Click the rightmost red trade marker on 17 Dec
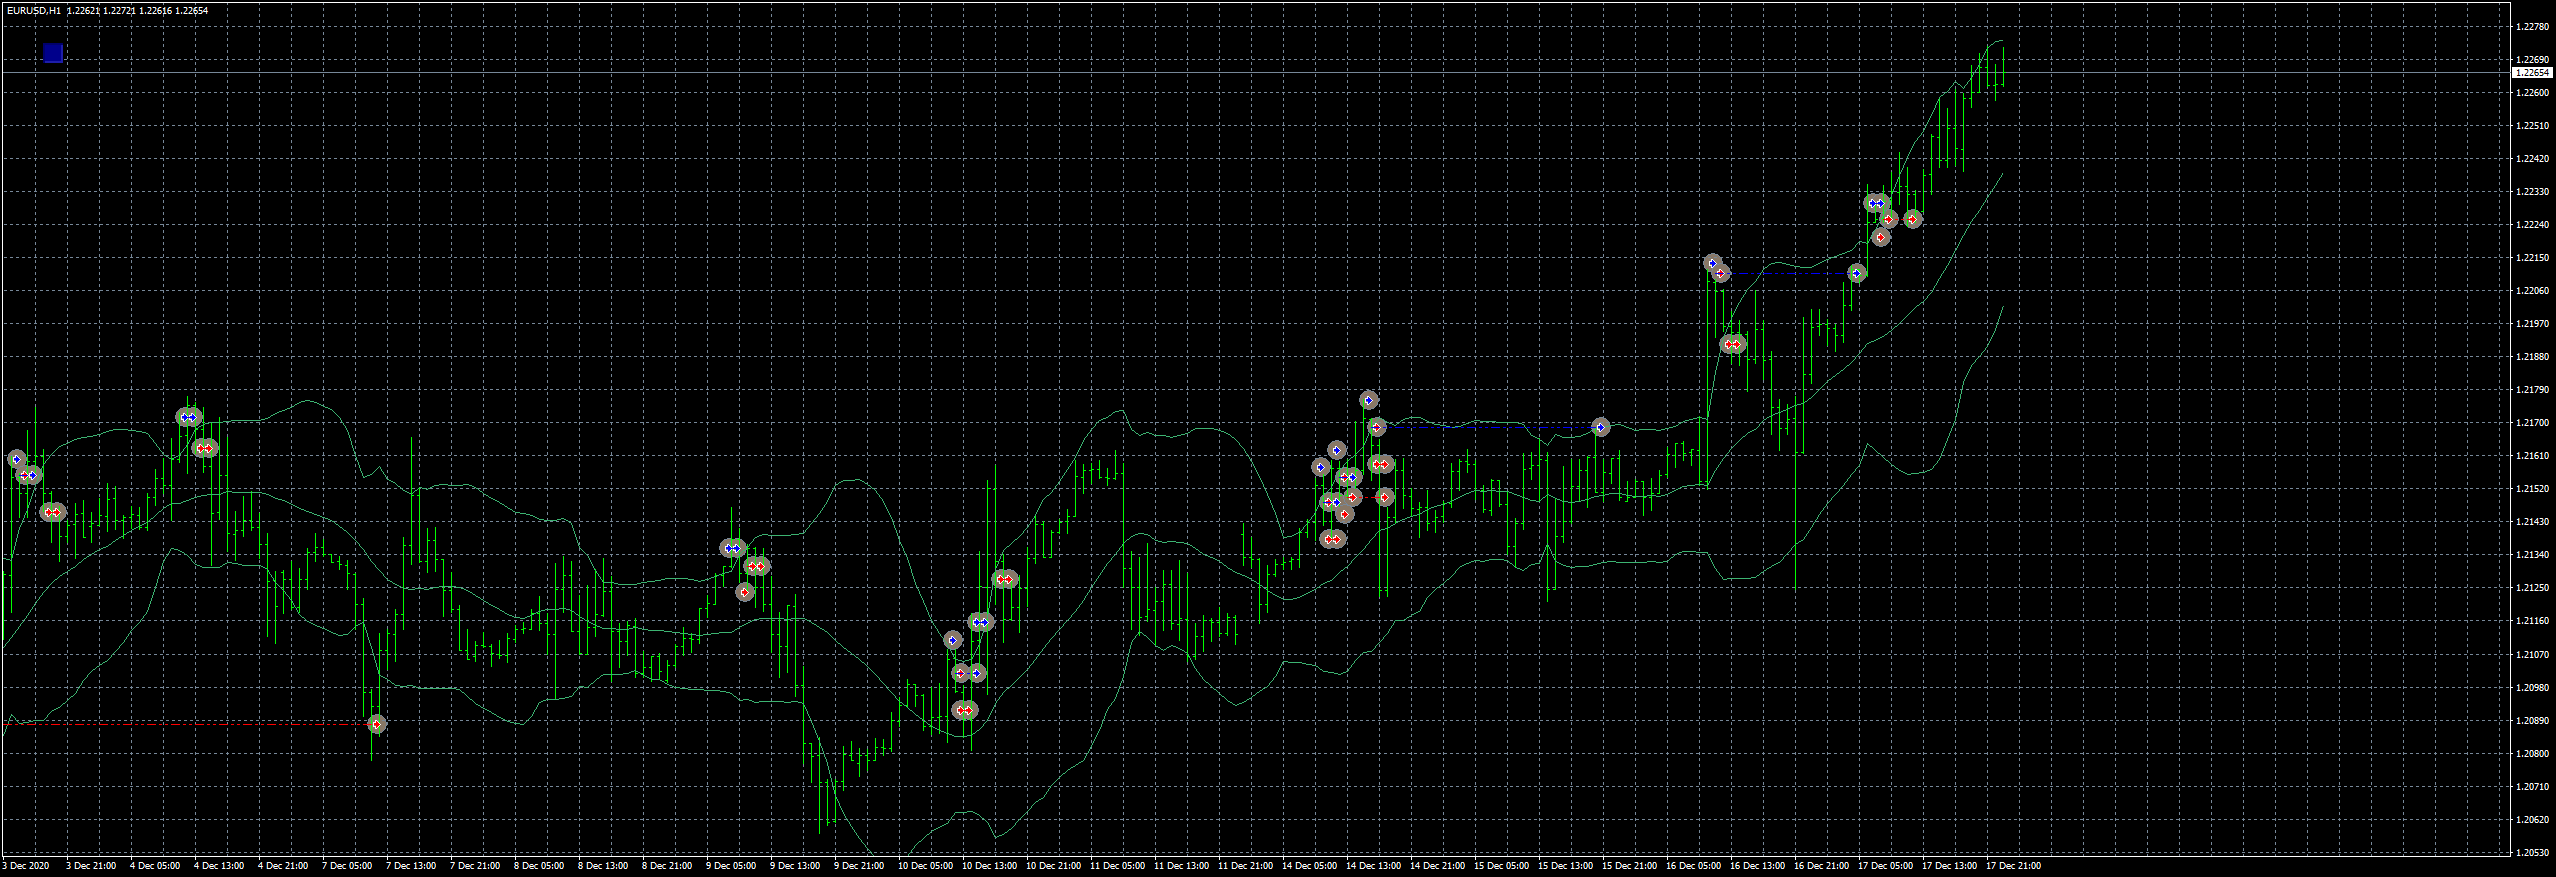 pos(1913,219)
